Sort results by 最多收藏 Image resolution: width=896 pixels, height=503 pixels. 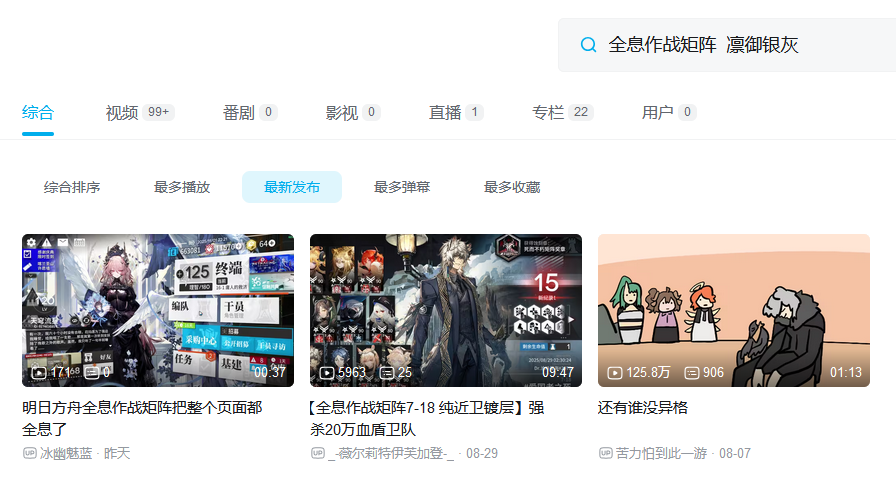pyautogui.click(x=512, y=187)
